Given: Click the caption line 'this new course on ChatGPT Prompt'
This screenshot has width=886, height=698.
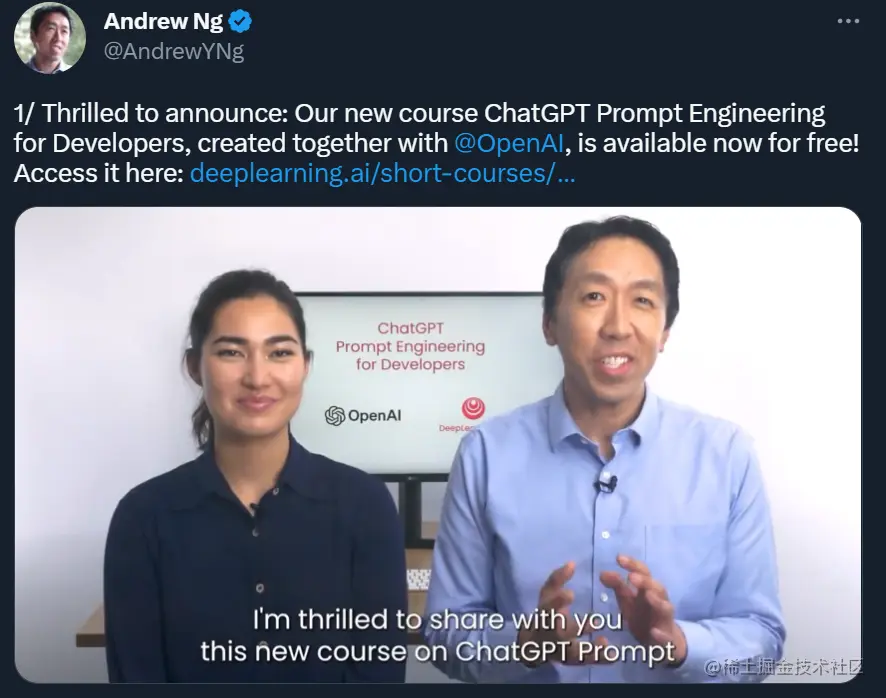Looking at the screenshot, I should (x=438, y=651).
